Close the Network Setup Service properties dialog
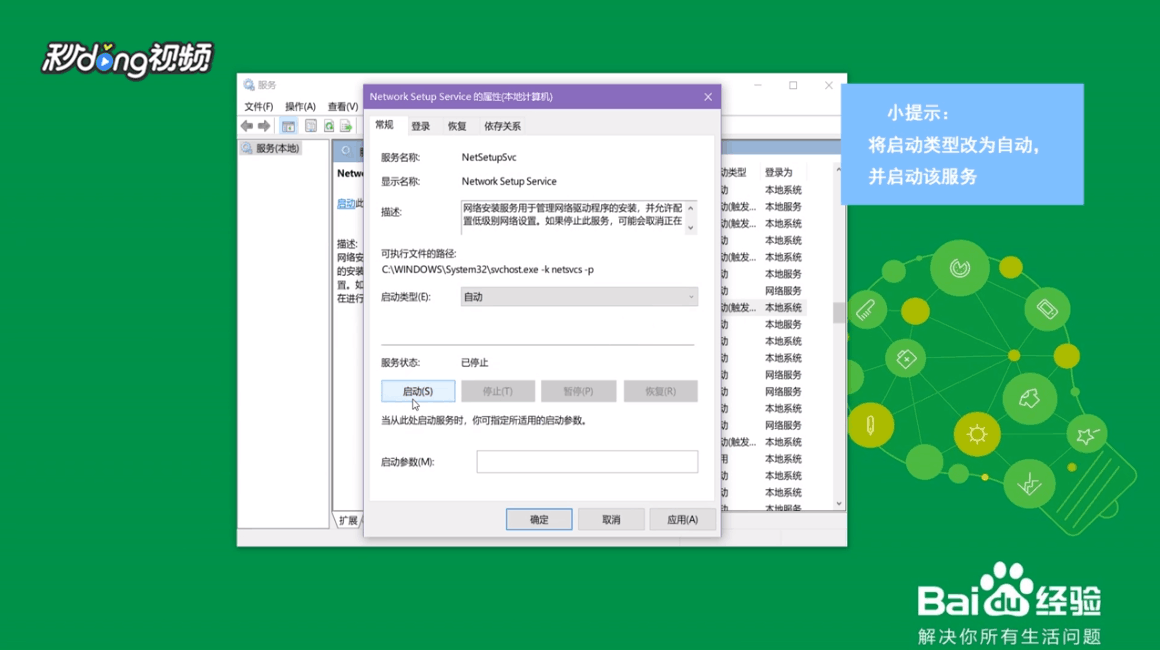The height and width of the screenshot is (650, 1160). tap(708, 97)
